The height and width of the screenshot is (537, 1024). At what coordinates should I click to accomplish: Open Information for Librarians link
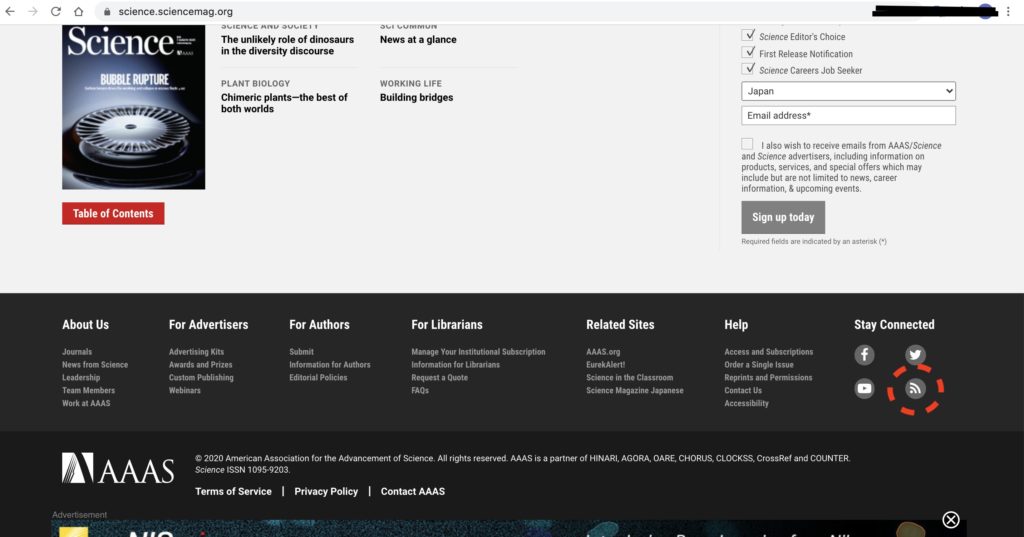tap(455, 365)
